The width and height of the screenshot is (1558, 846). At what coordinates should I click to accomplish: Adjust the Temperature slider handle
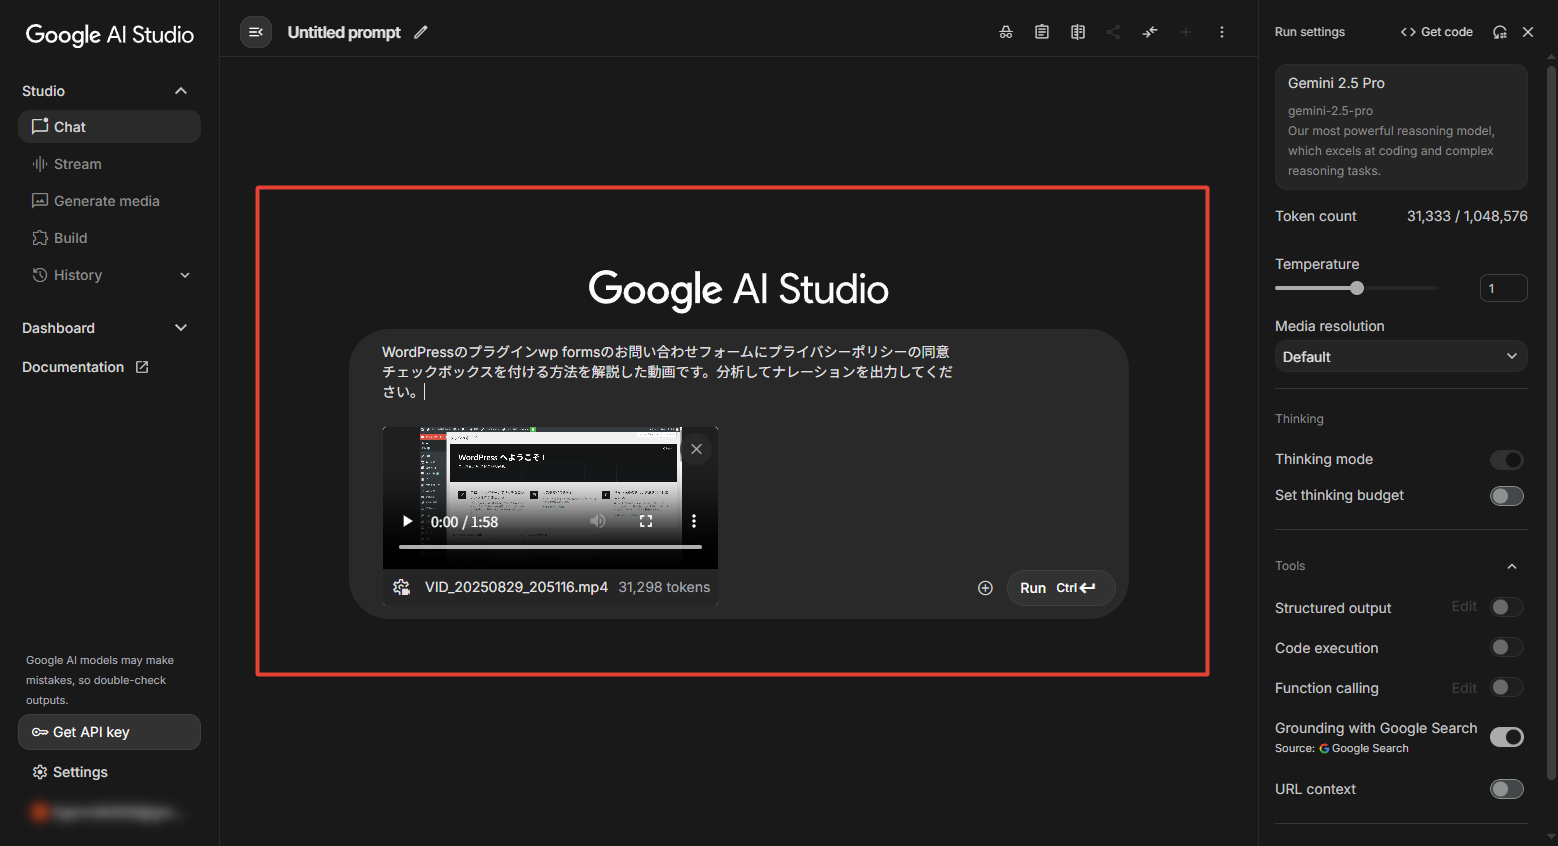(1357, 288)
